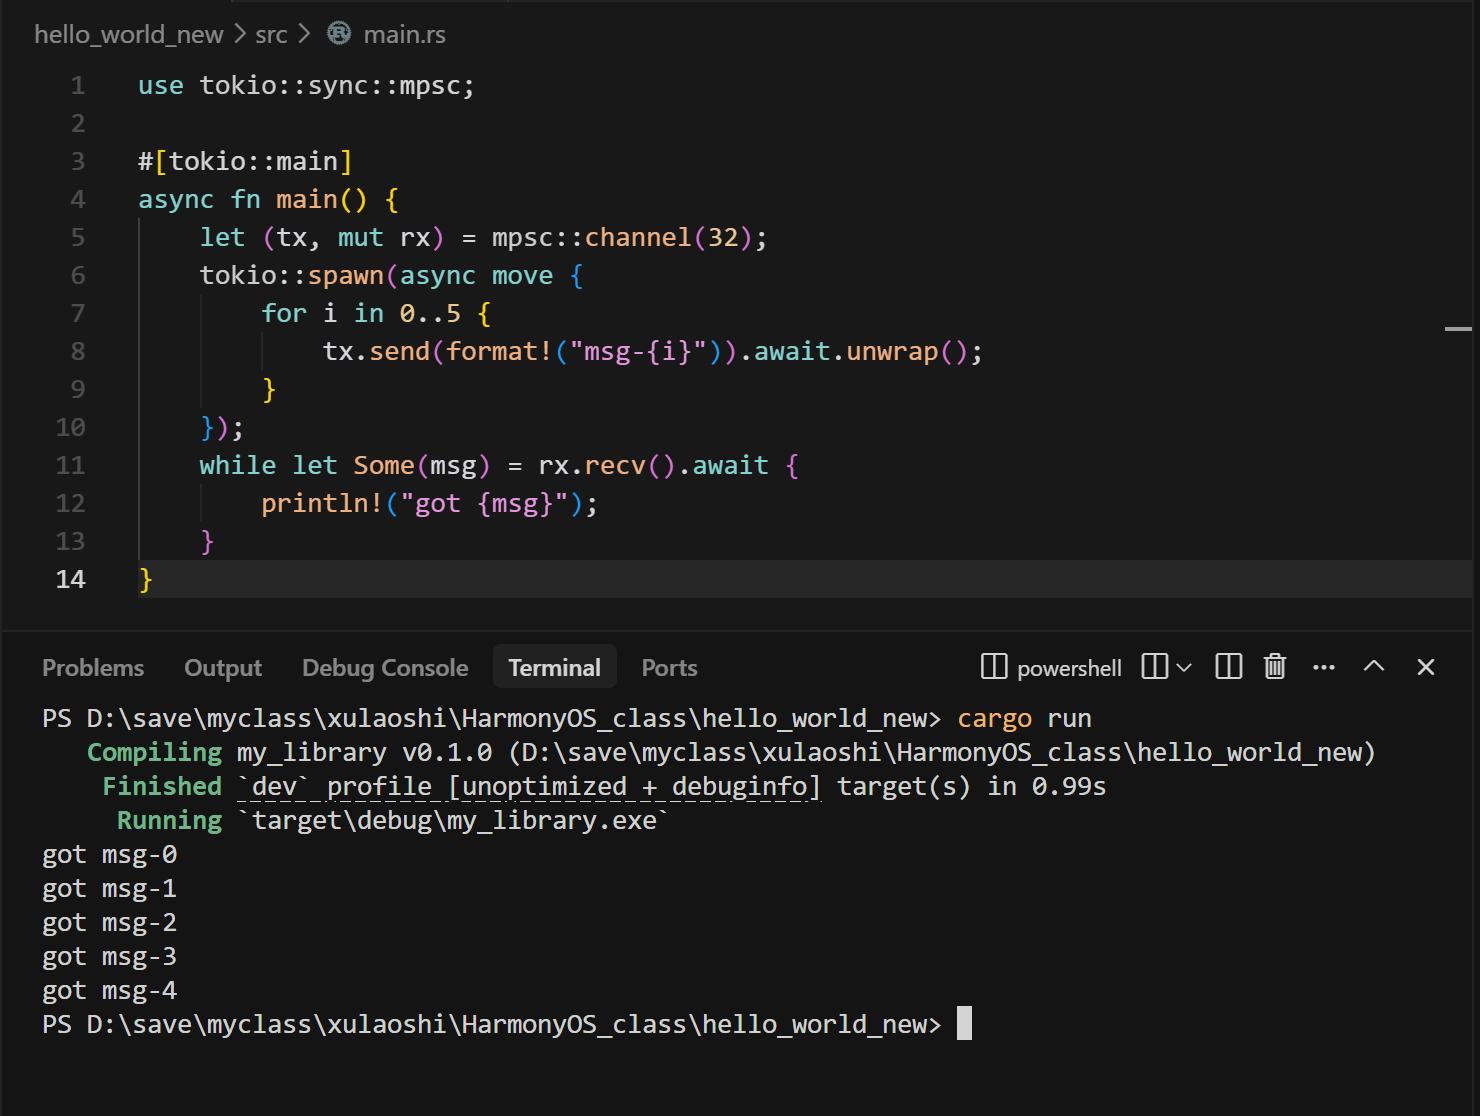1480x1116 pixels.
Task: Click line number 13 in the gutter
Action: point(70,542)
